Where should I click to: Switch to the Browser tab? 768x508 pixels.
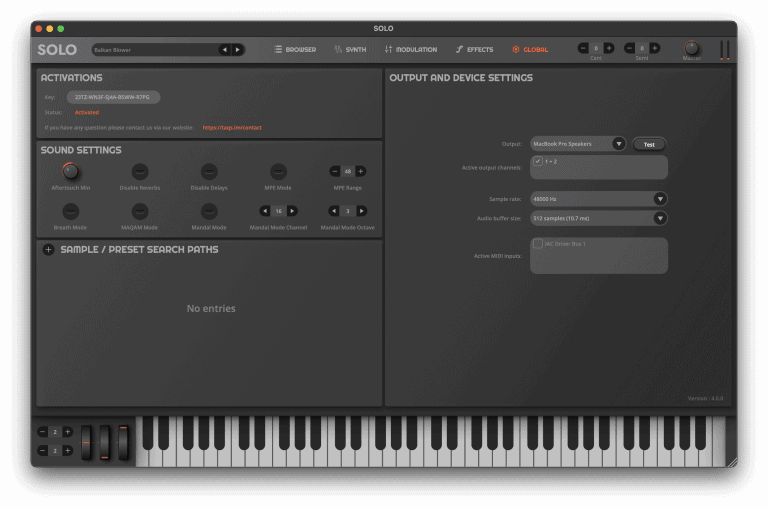[295, 49]
